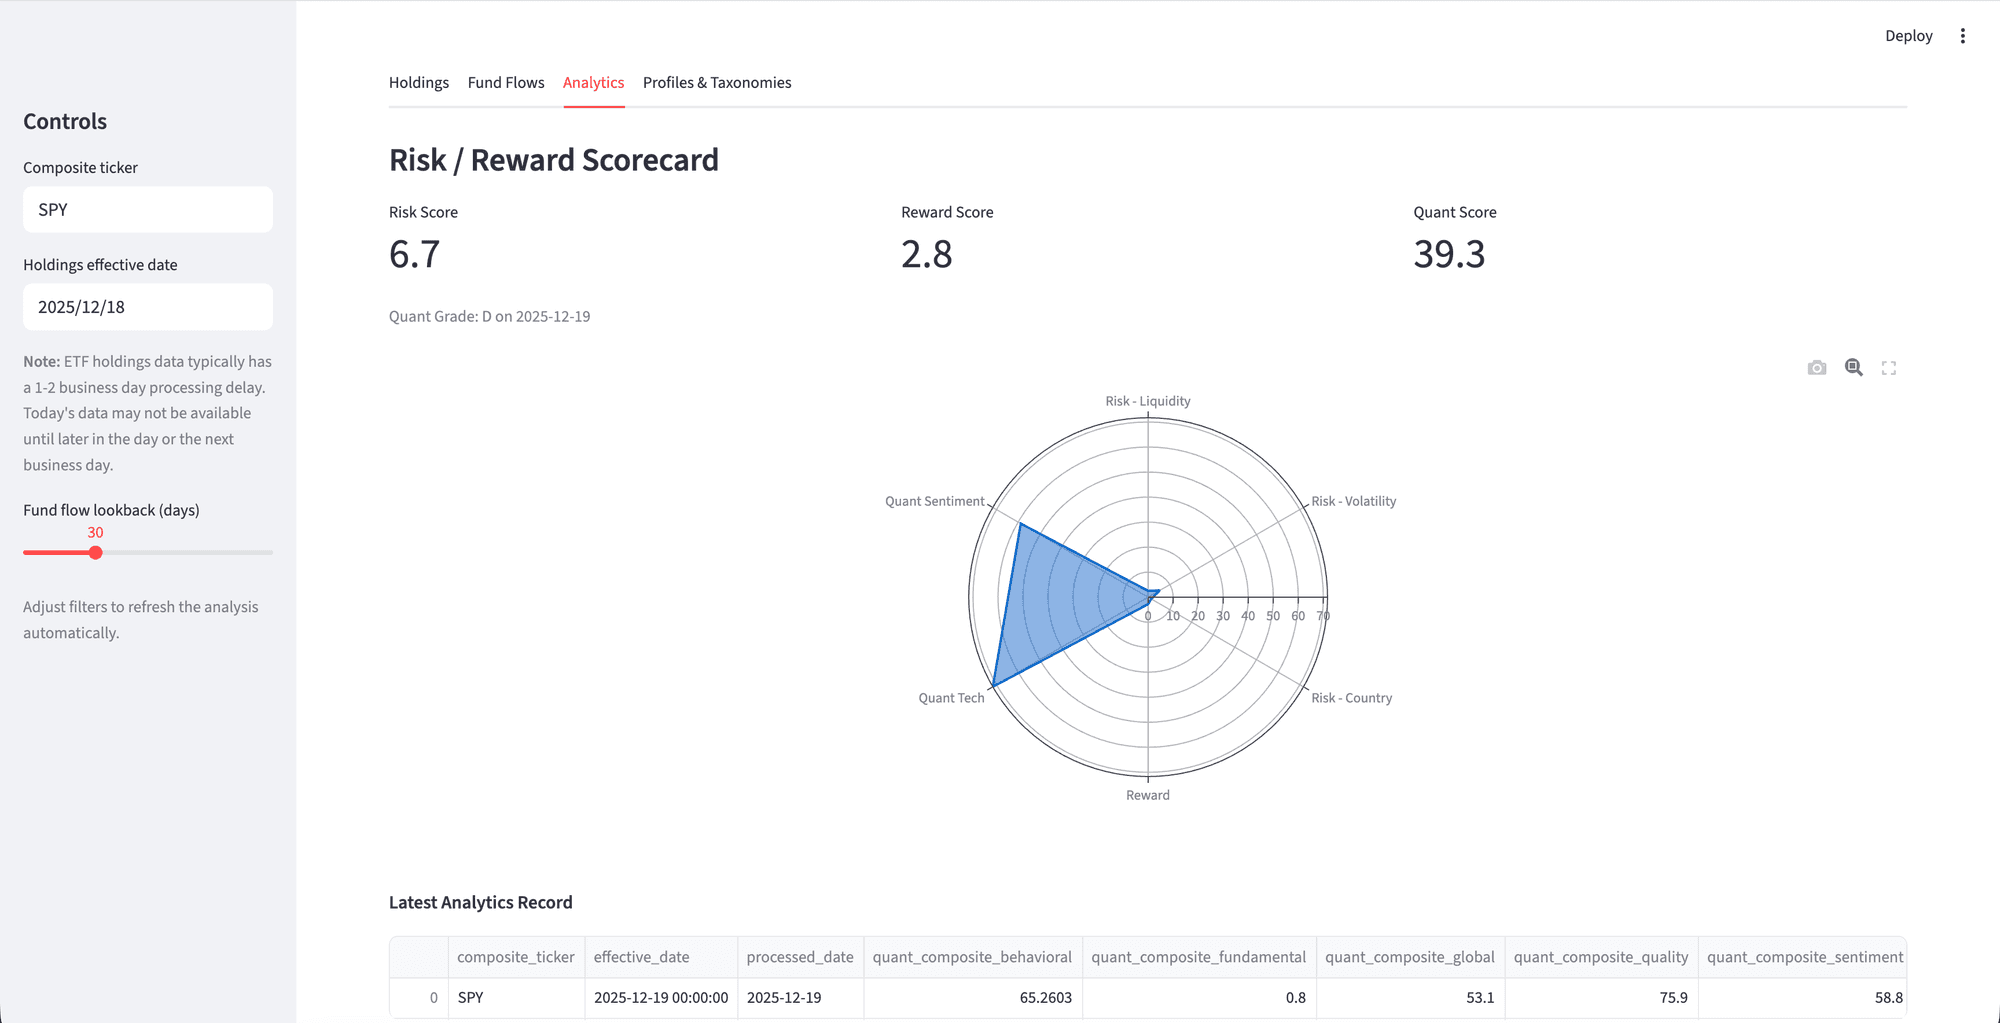This screenshot has width=2000, height=1023.
Task: Go to the Profiles & Taxonomies tab
Action: coord(716,82)
